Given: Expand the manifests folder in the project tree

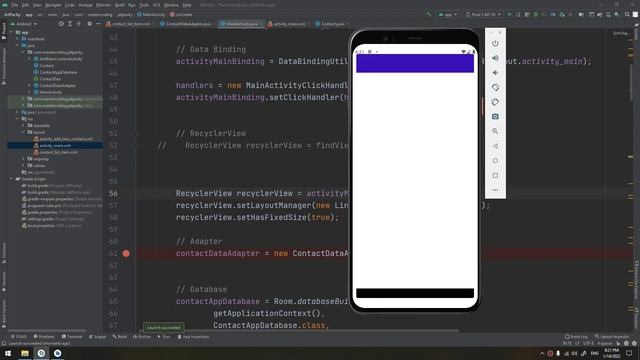Looking at the screenshot, I should (18, 39).
